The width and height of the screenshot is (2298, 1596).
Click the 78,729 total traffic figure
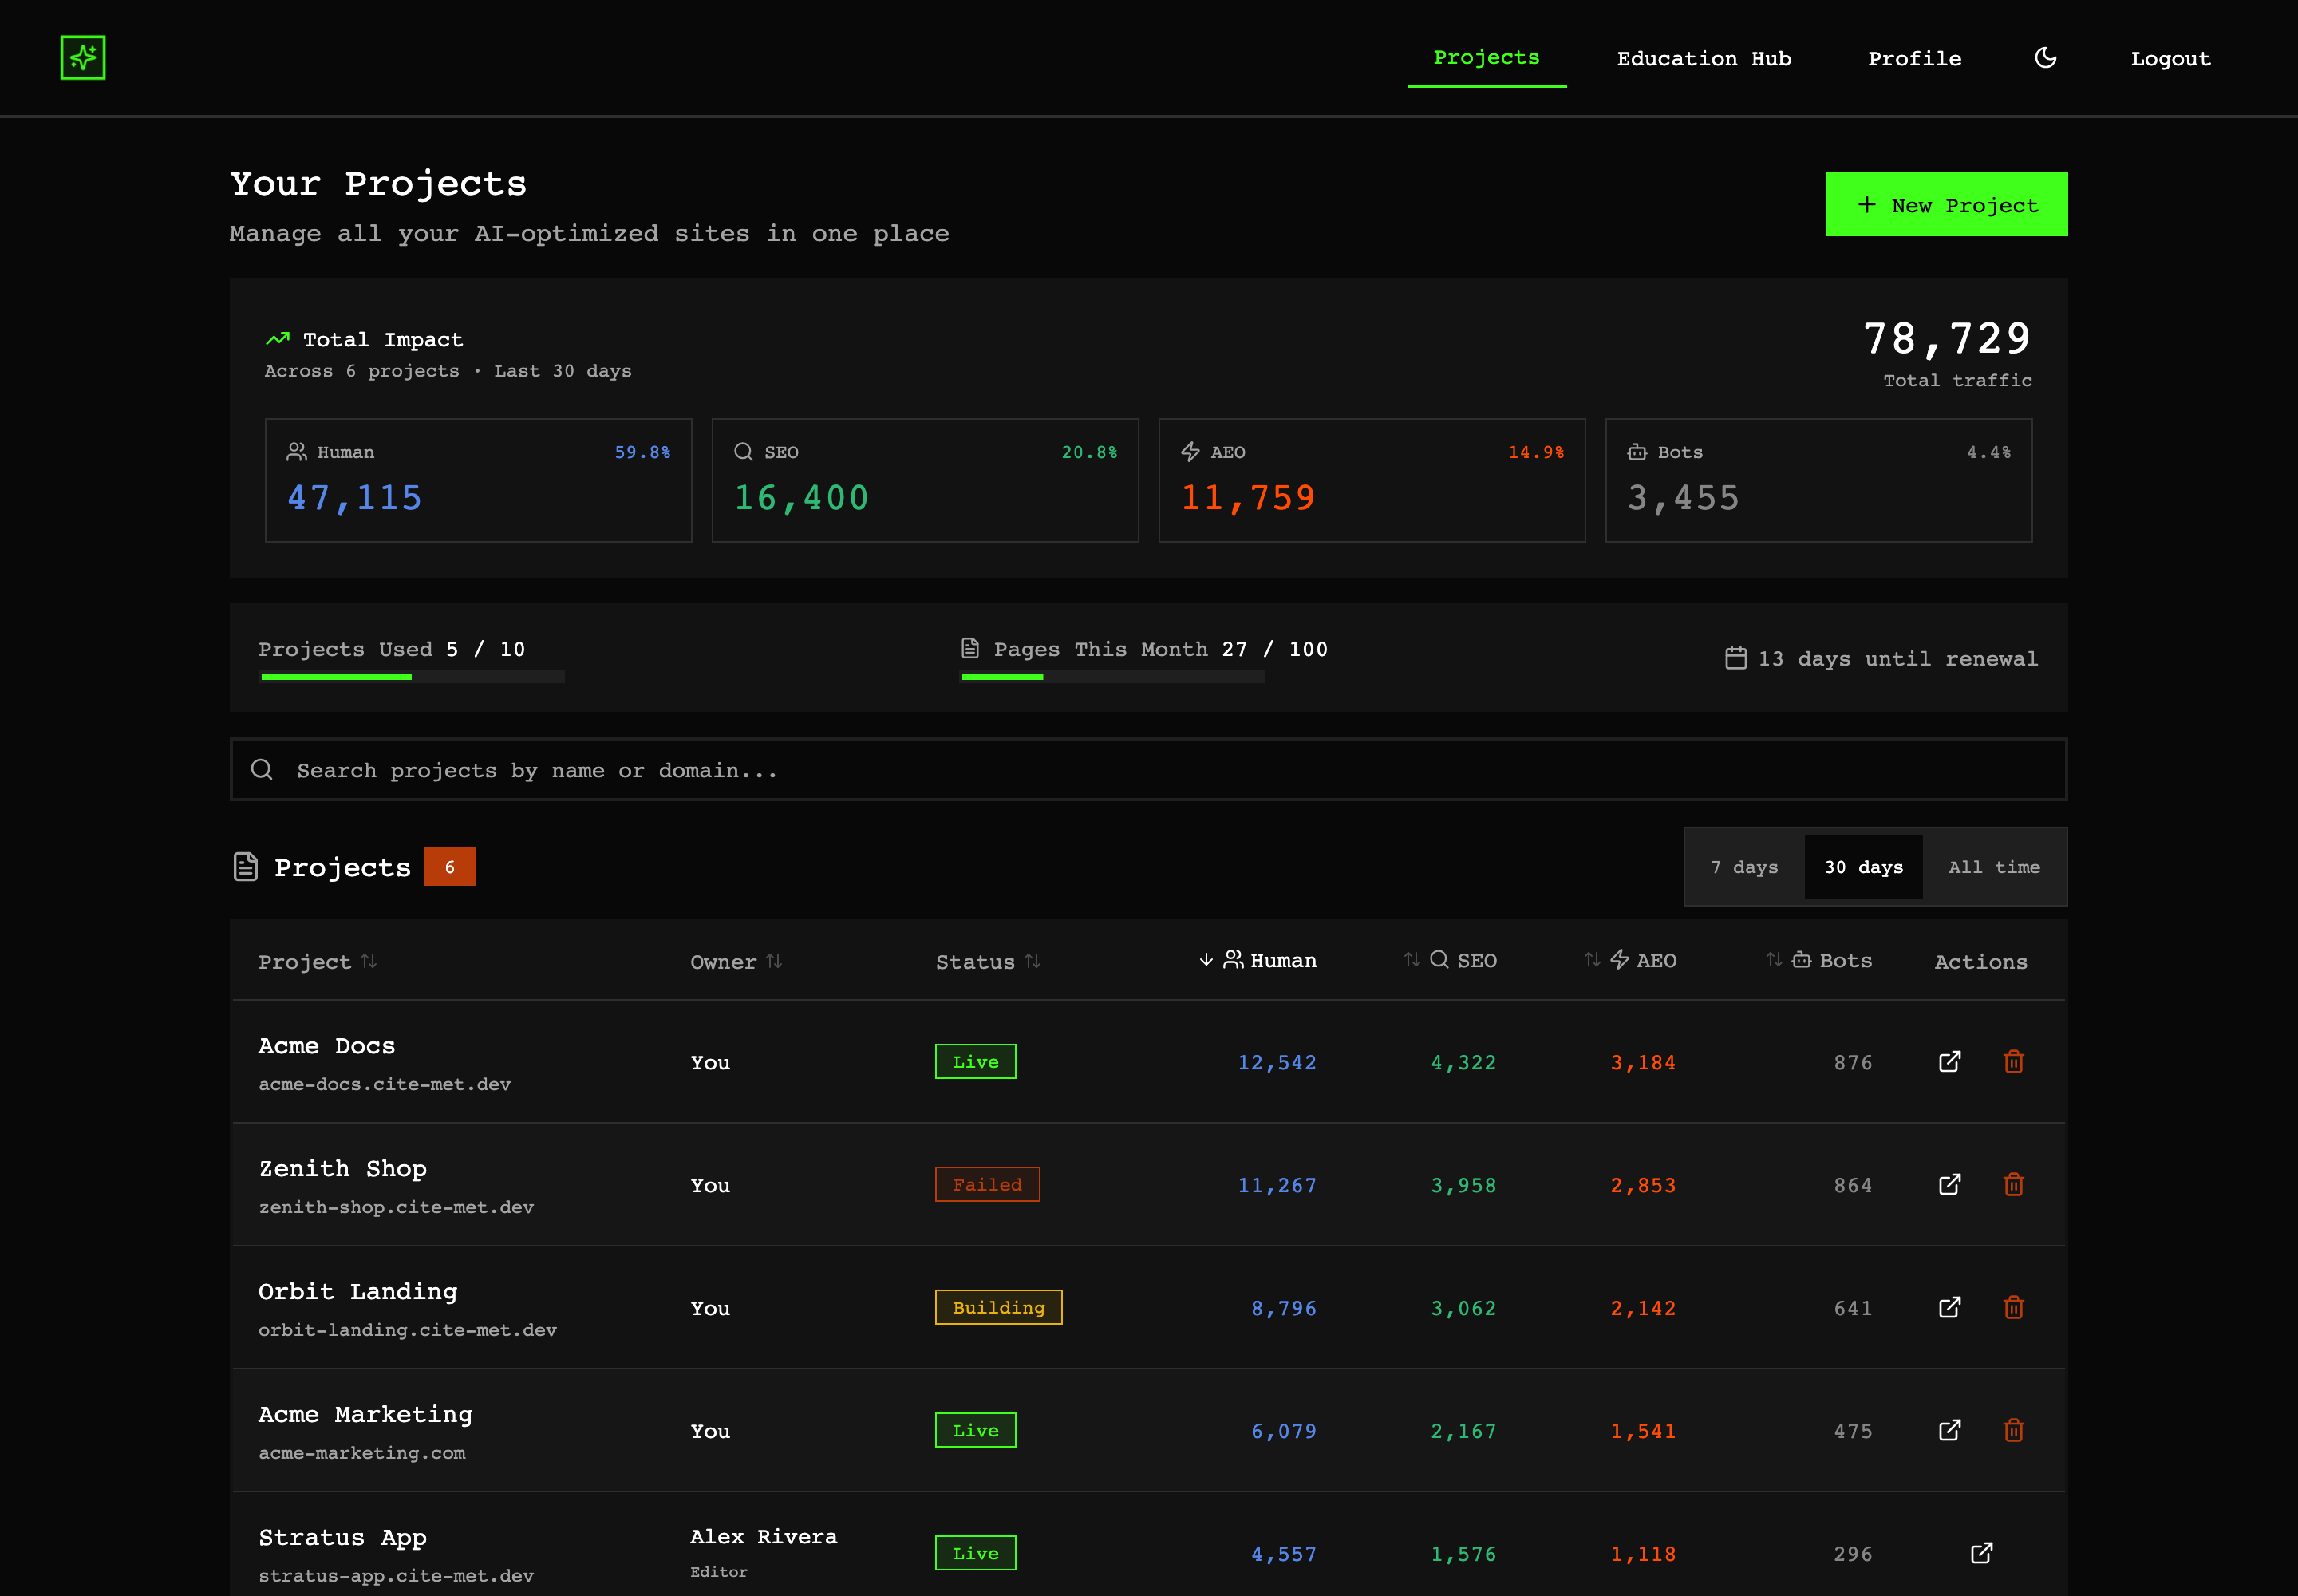click(x=1947, y=339)
